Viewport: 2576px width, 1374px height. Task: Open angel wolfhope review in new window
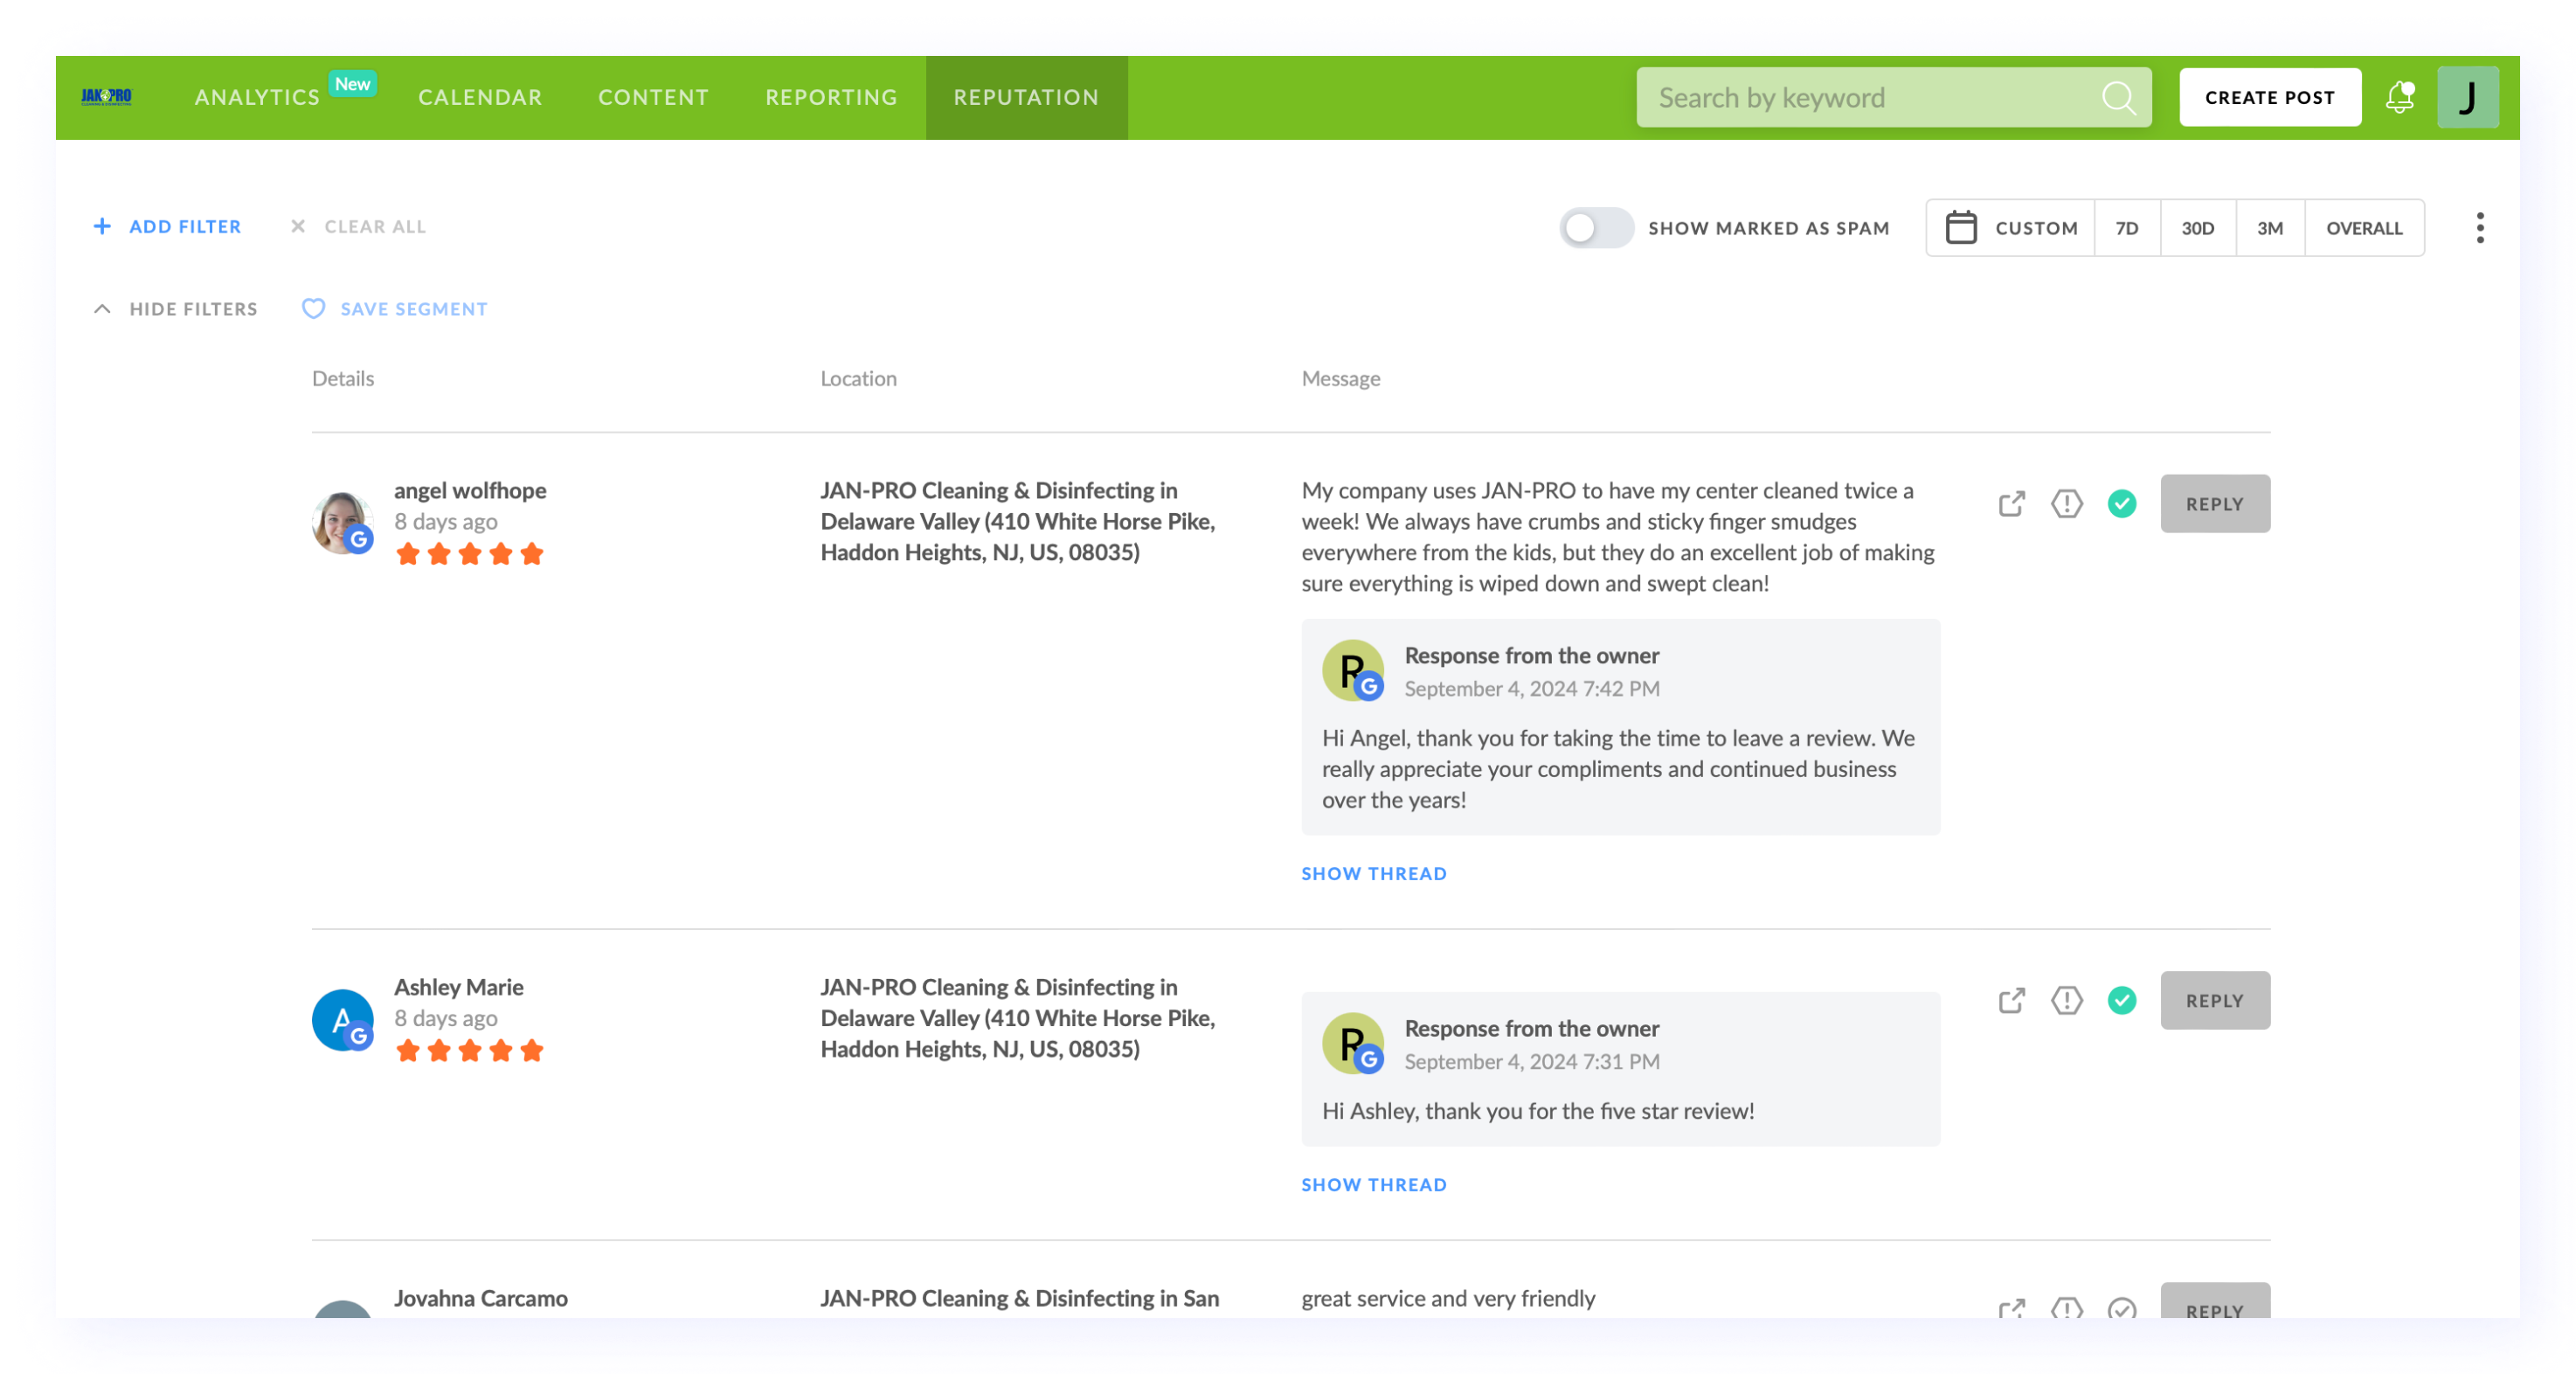tap(2011, 503)
